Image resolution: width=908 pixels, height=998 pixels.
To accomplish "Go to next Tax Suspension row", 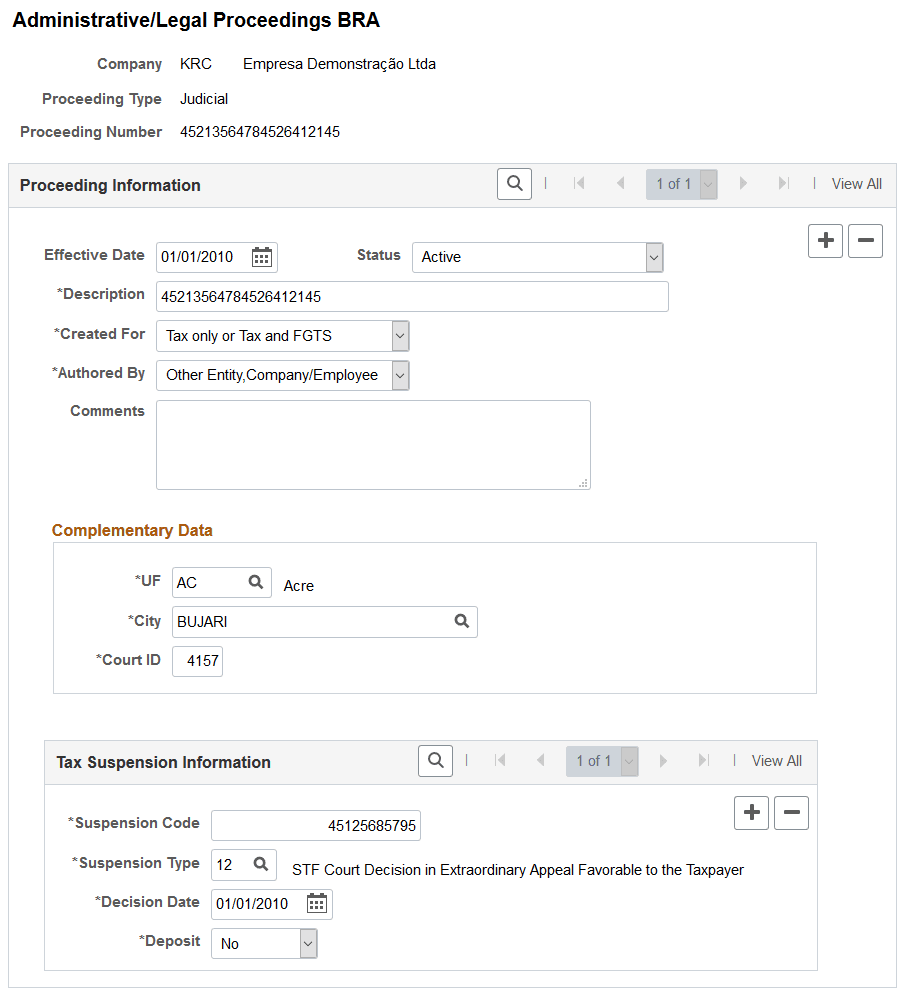I will point(663,761).
